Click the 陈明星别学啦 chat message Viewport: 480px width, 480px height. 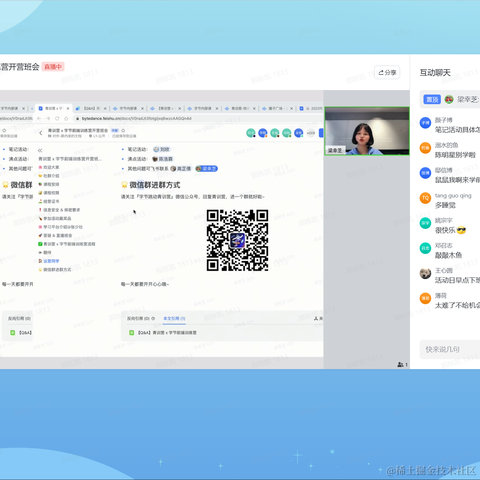(x=455, y=155)
